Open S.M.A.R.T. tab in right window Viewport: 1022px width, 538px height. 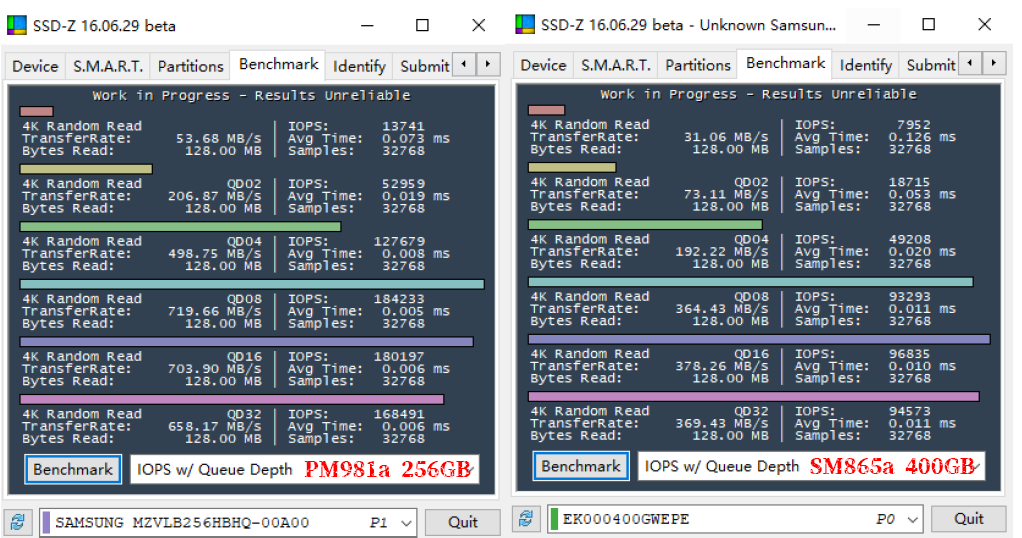click(x=615, y=65)
